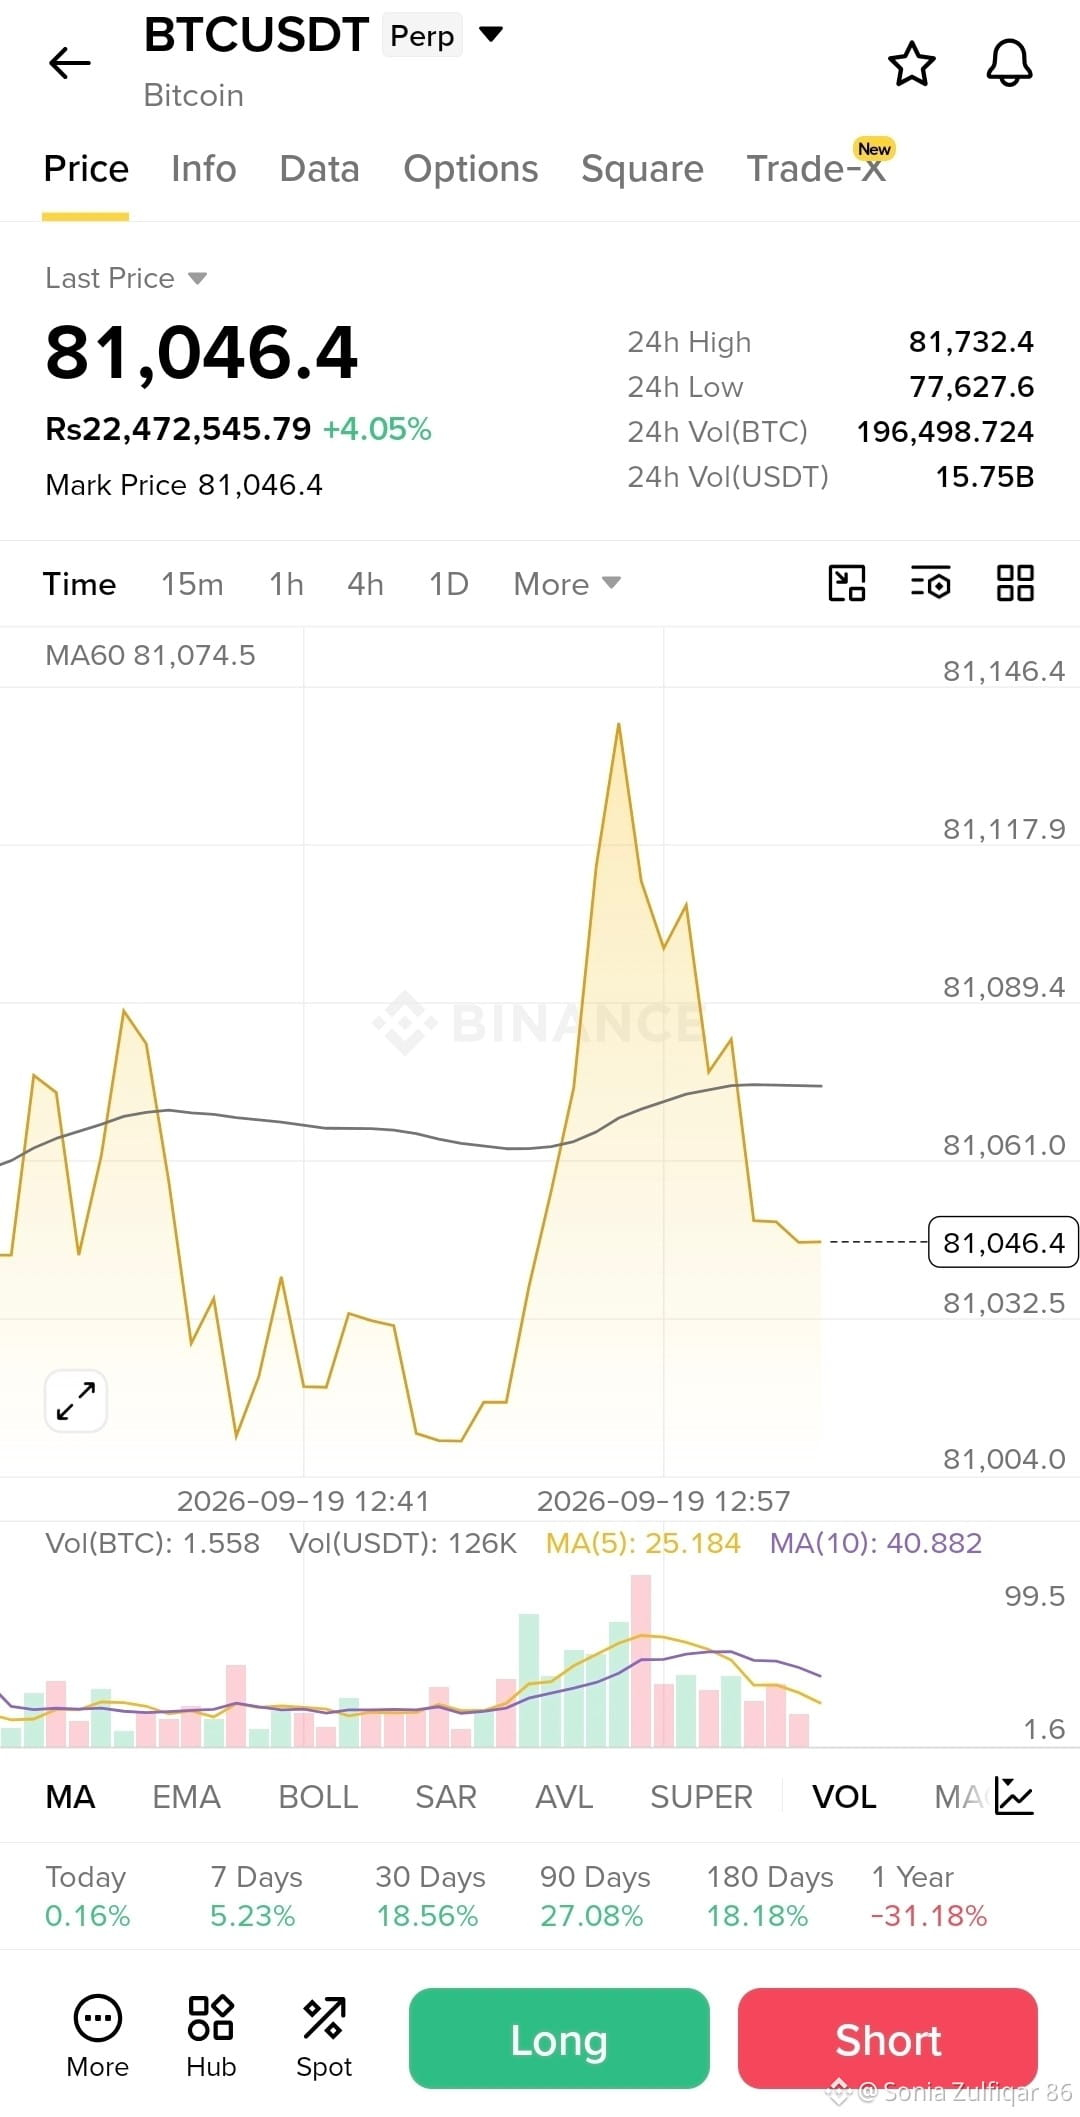Viewport: 1080px width, 2117px height.
Task: Open the Hub icon
Action: (211, 2037)
